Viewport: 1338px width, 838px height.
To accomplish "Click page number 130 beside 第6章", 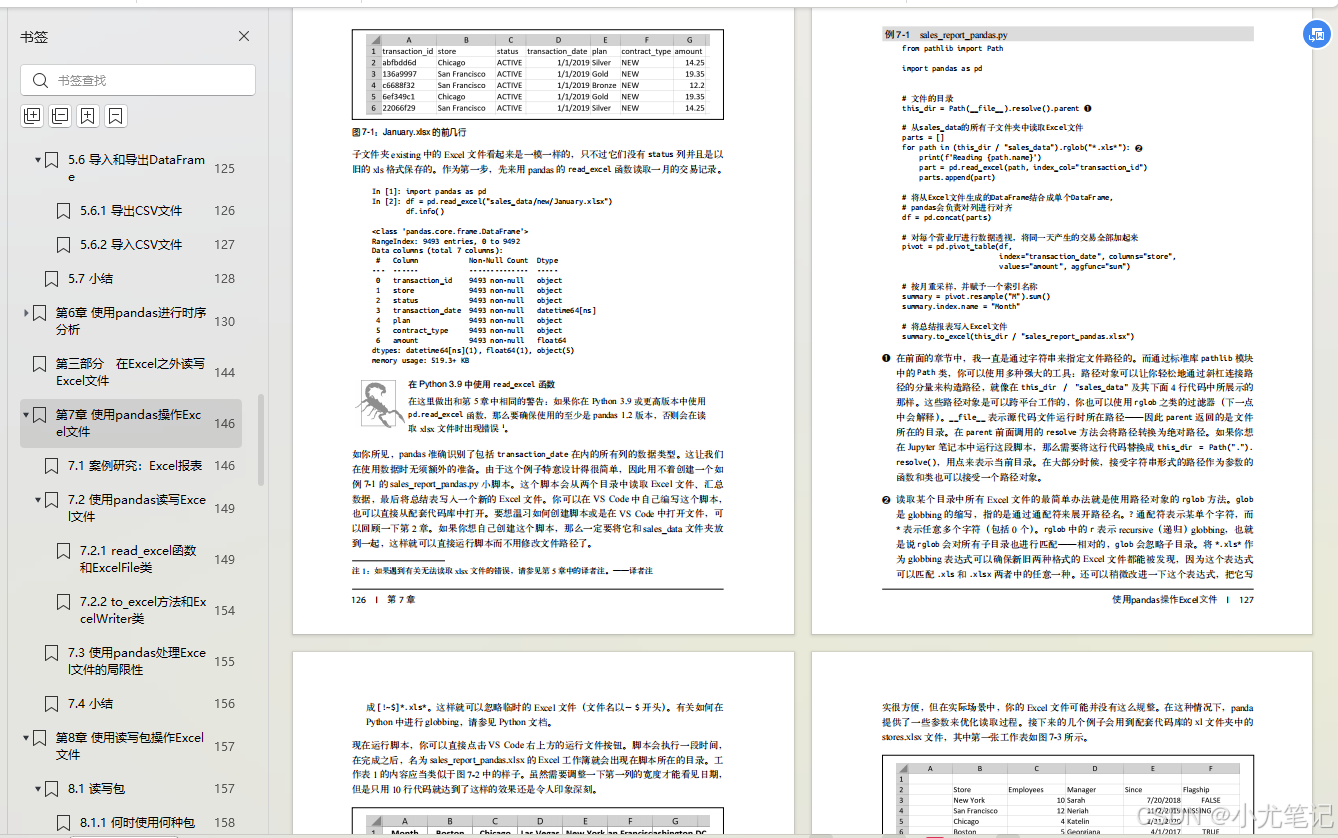I will click(225, 322).
